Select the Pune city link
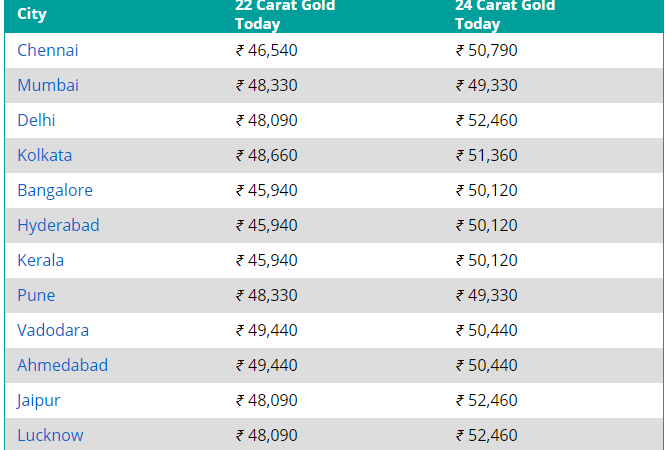Image resolution: width=666 pixels, height=450 pixels. [36, 295]
